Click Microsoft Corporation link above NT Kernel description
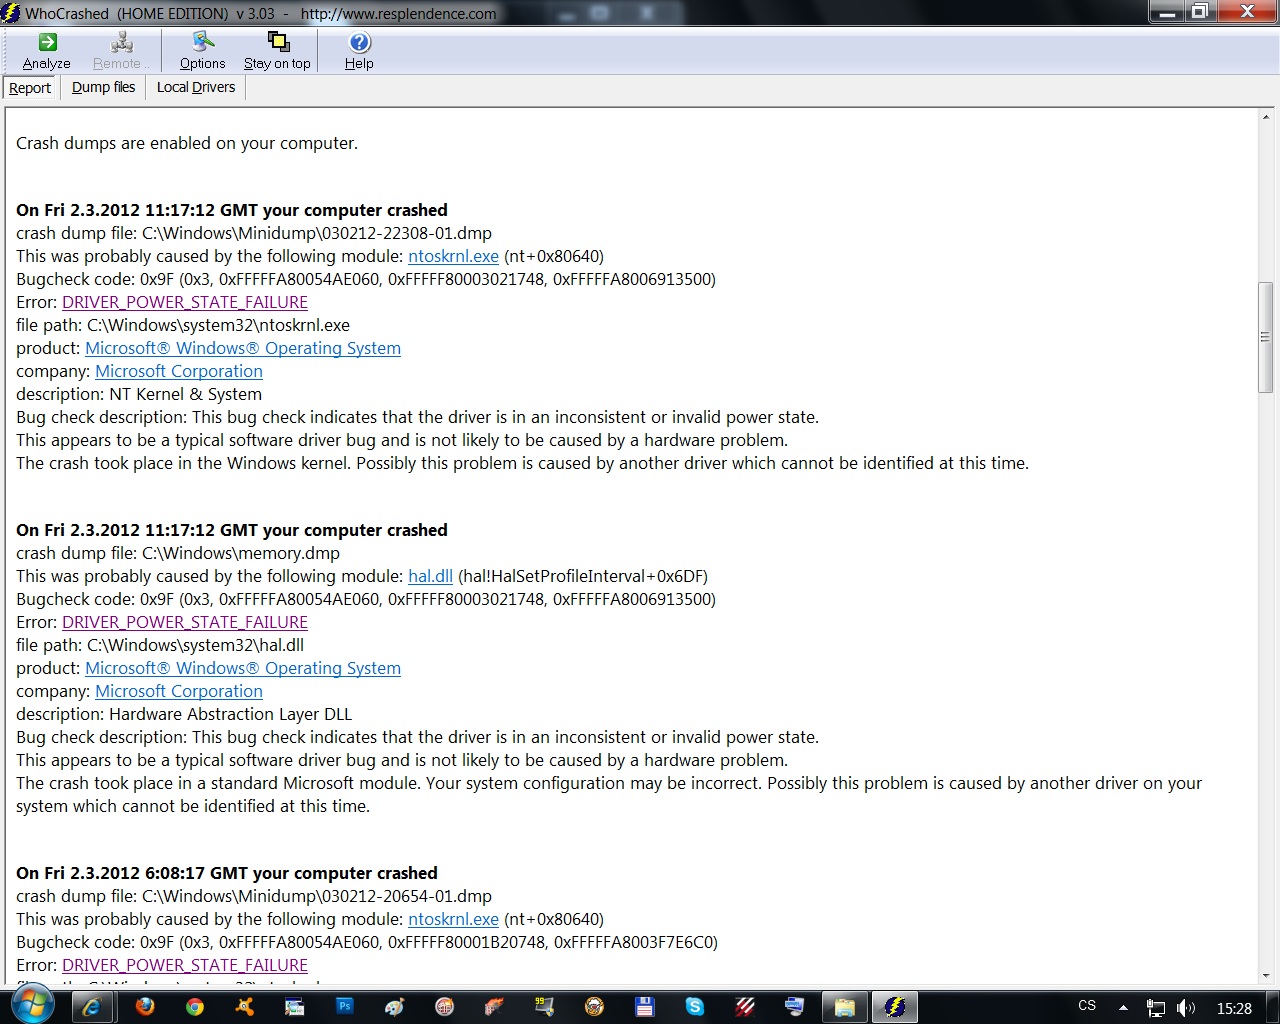The height and width of the screenshot is (1024, 1280). point(179,371)
